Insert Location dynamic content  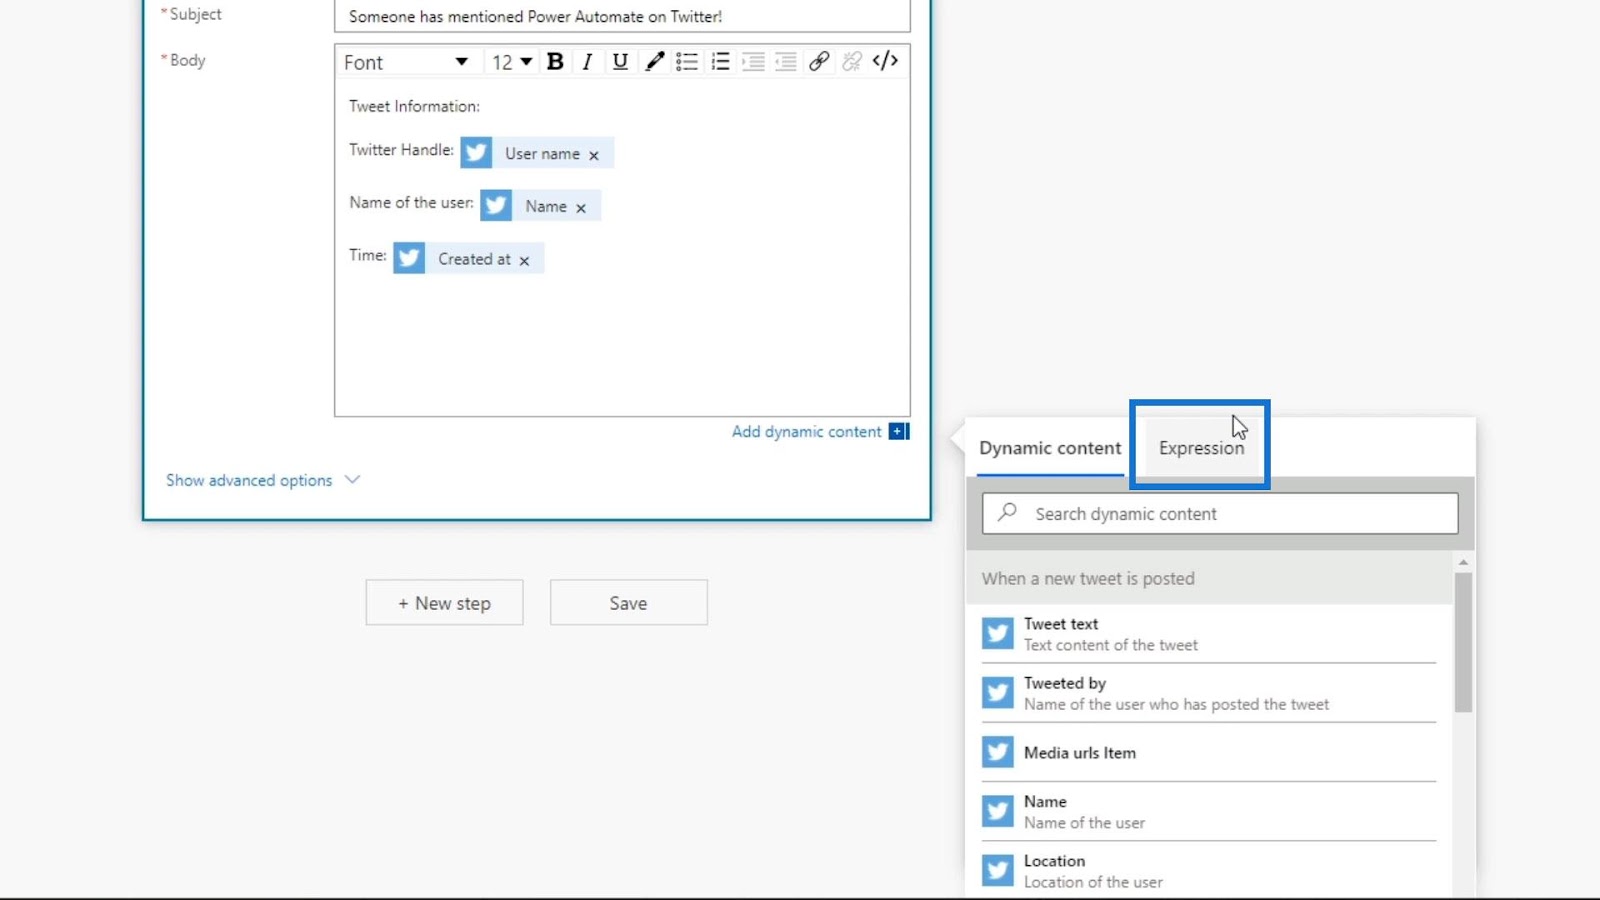(1209, 870)
